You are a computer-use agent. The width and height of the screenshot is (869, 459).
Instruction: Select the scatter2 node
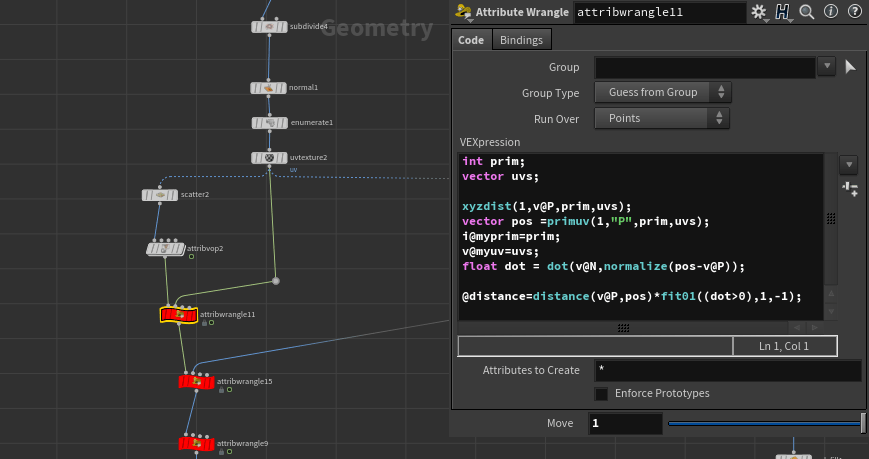(x=159, y=194)
